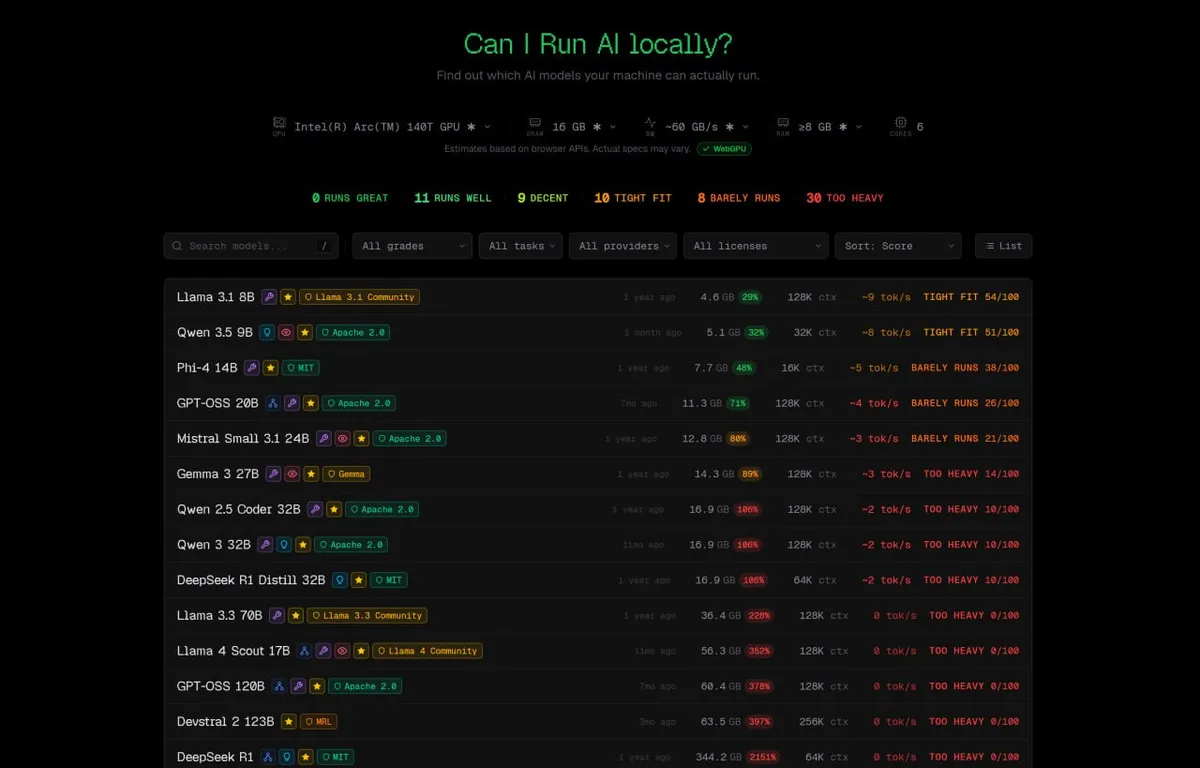Select the RUNS WELL category counter
This screenshot has width=1200, height=768.
(x=452, y=197)
